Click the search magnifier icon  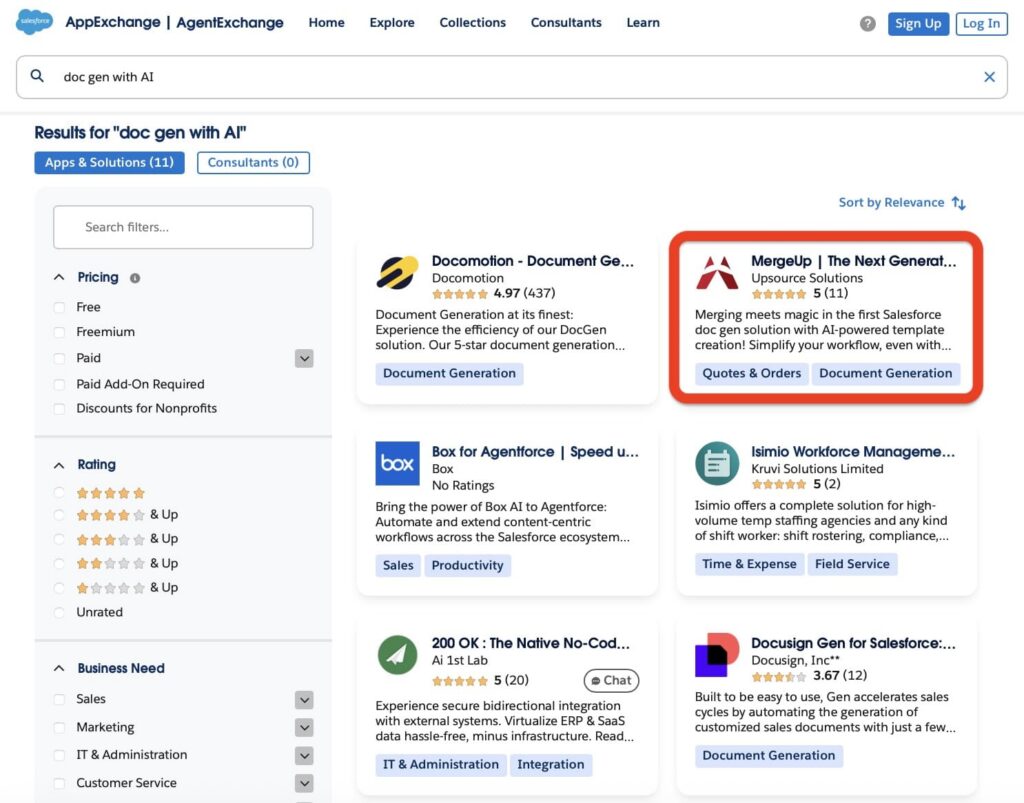(37, 76)
